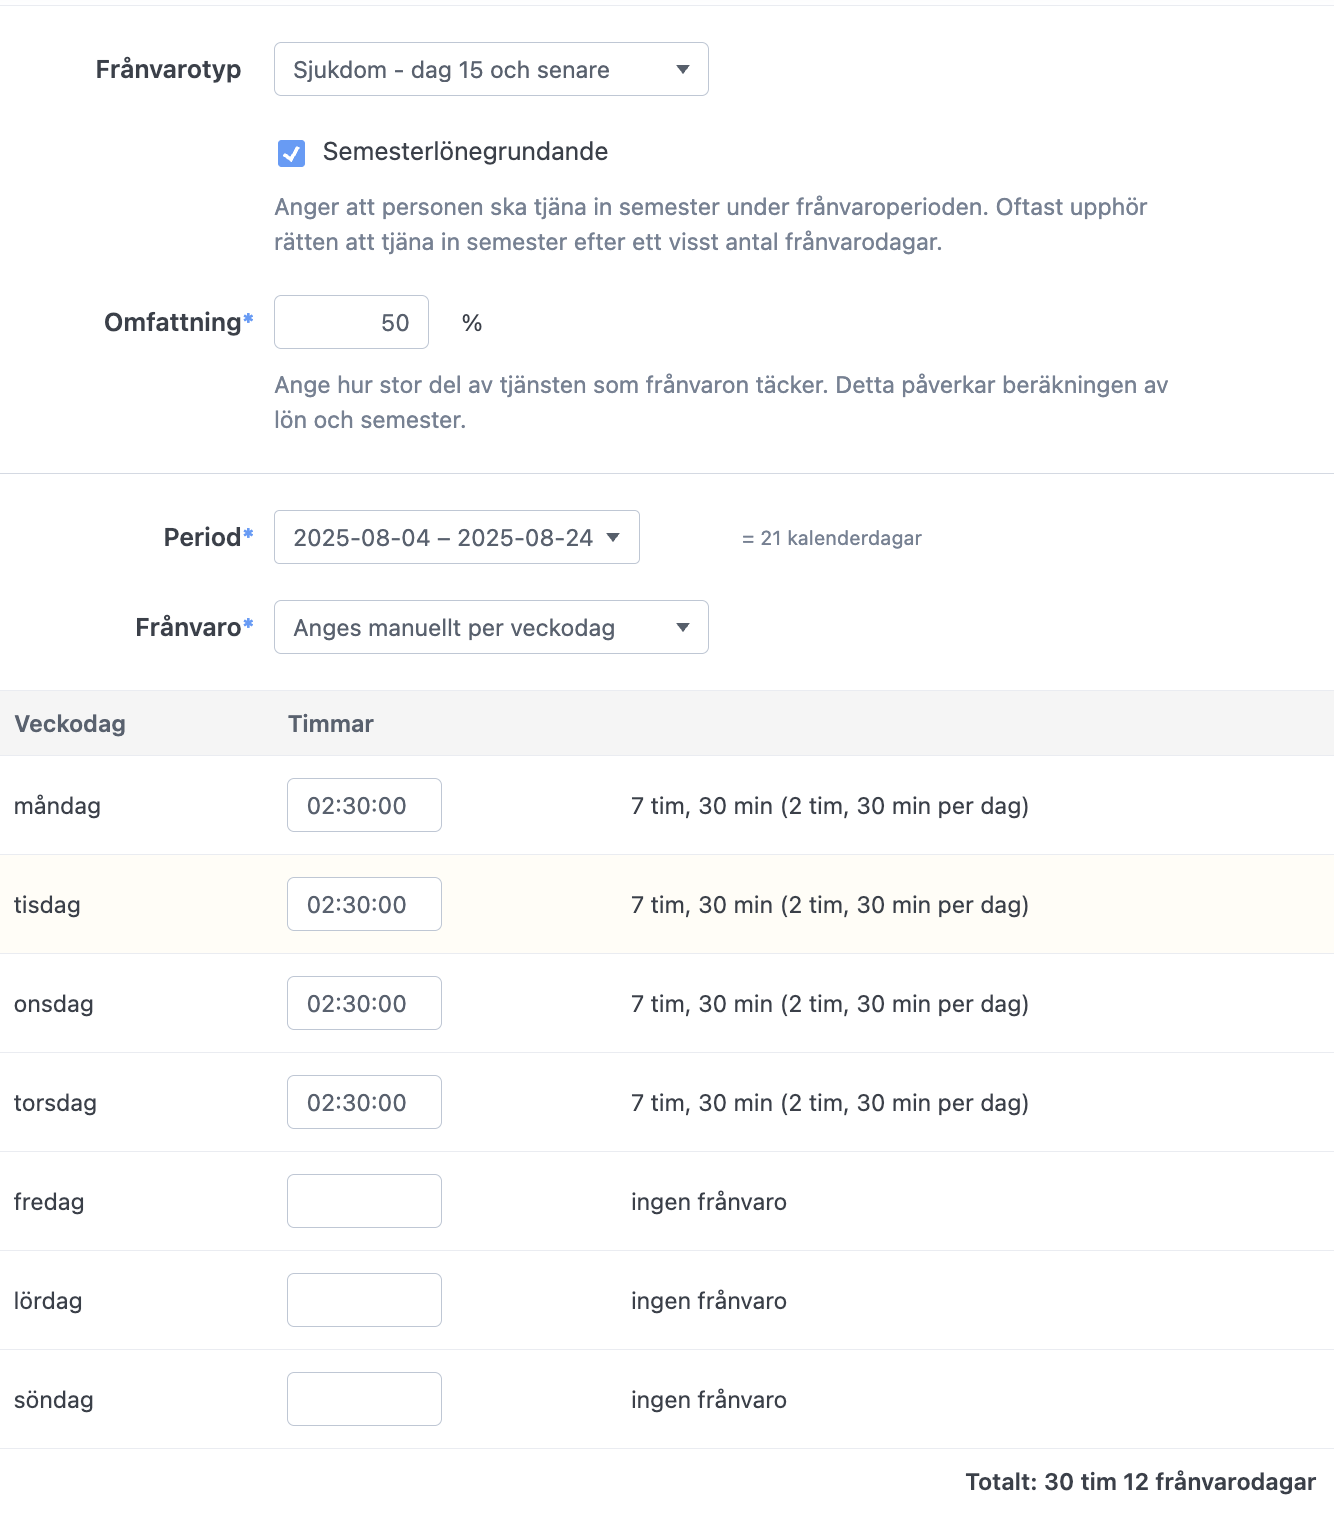
Task: Open the Period date range picker
Action: 457,537
